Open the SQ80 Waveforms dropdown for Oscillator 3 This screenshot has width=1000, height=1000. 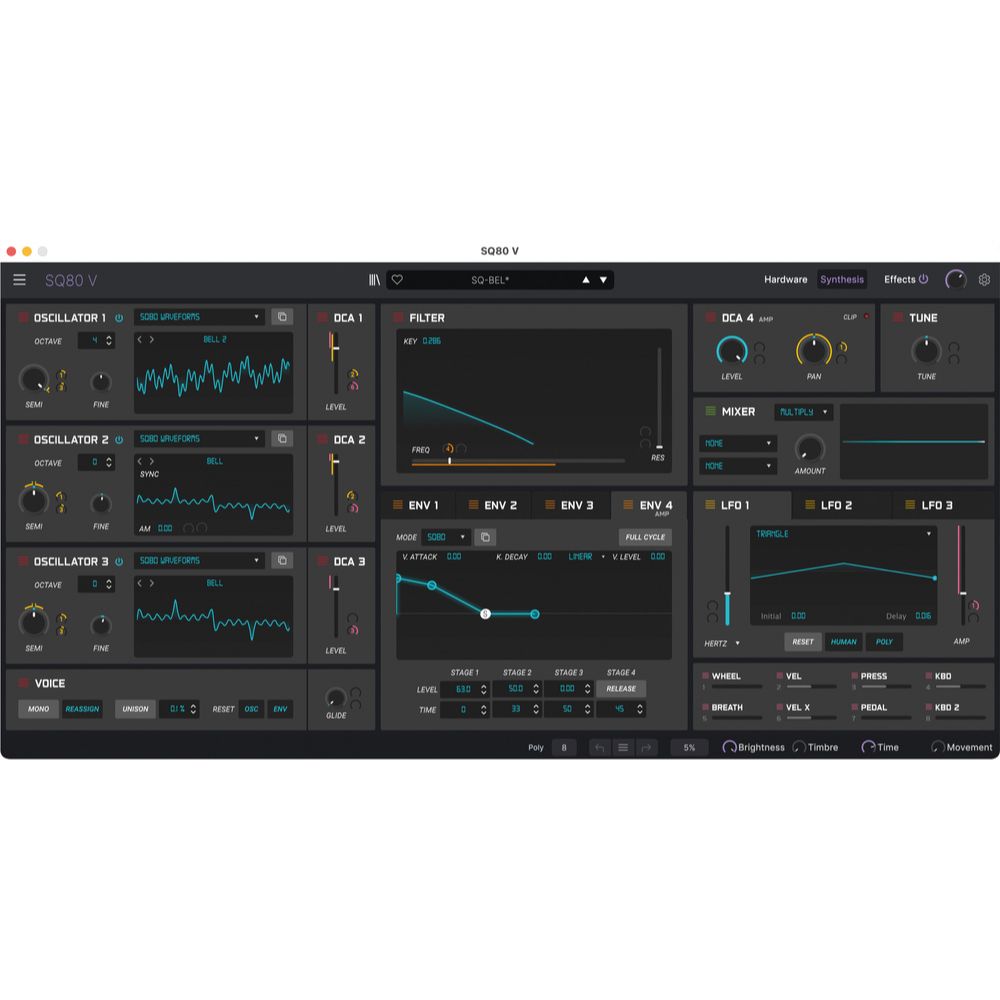click(198, 560)
